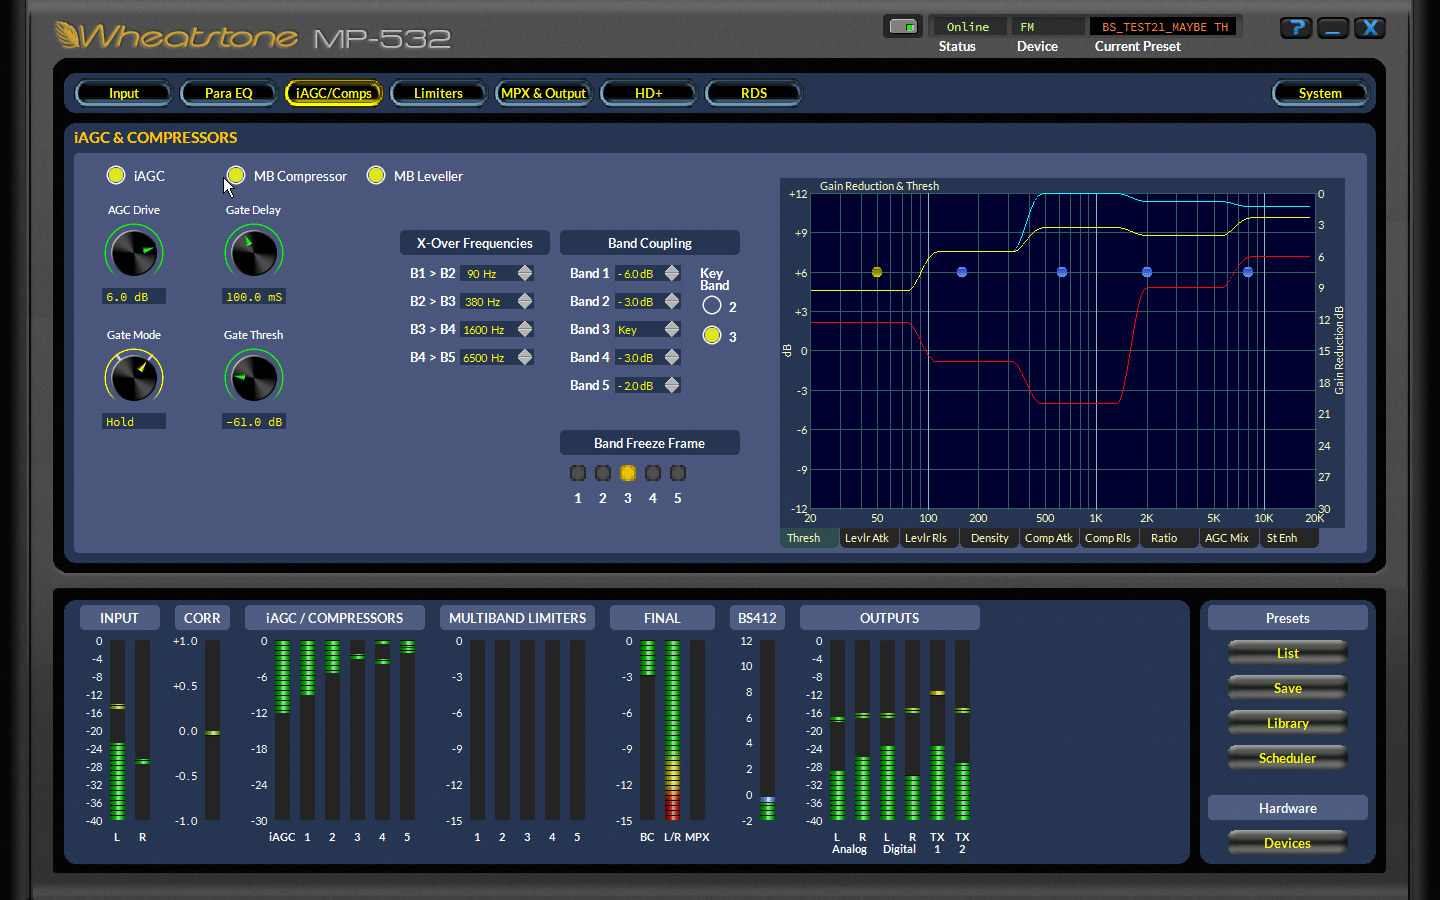This screenshot has height=900, width=1440.
Task: Click the Gate Thresh knob
Action: pos(254,377)
